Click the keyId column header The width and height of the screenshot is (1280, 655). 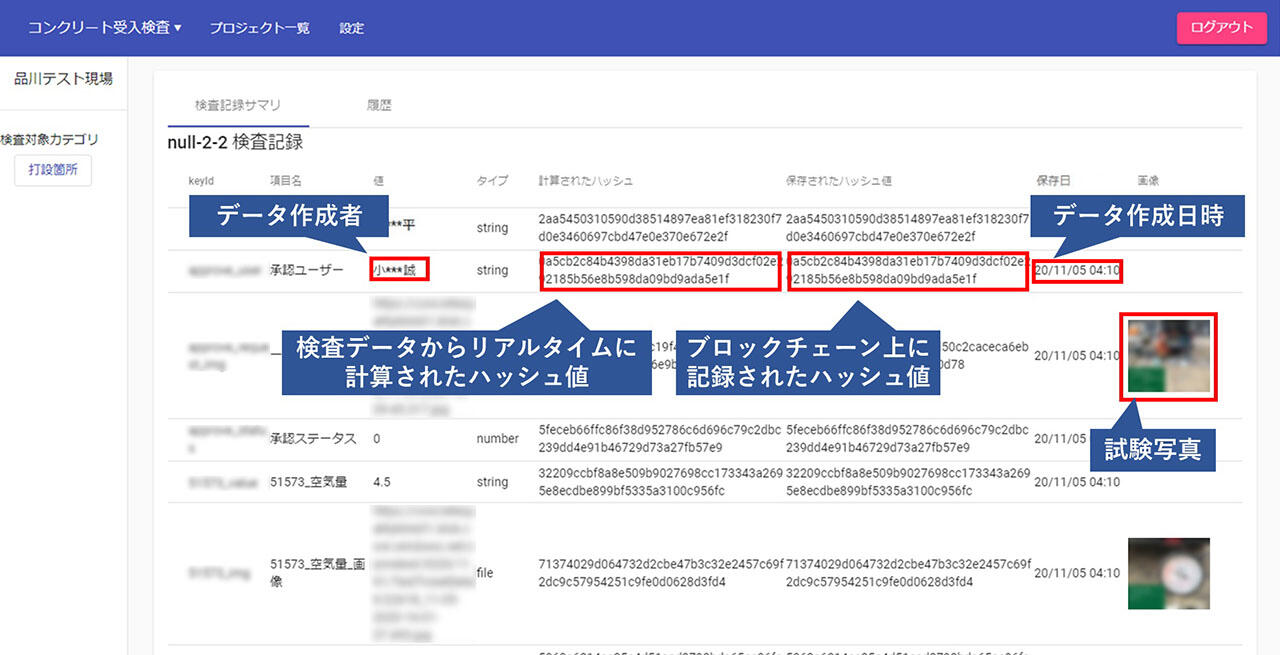pyautogui.click(x=201, y=181)
